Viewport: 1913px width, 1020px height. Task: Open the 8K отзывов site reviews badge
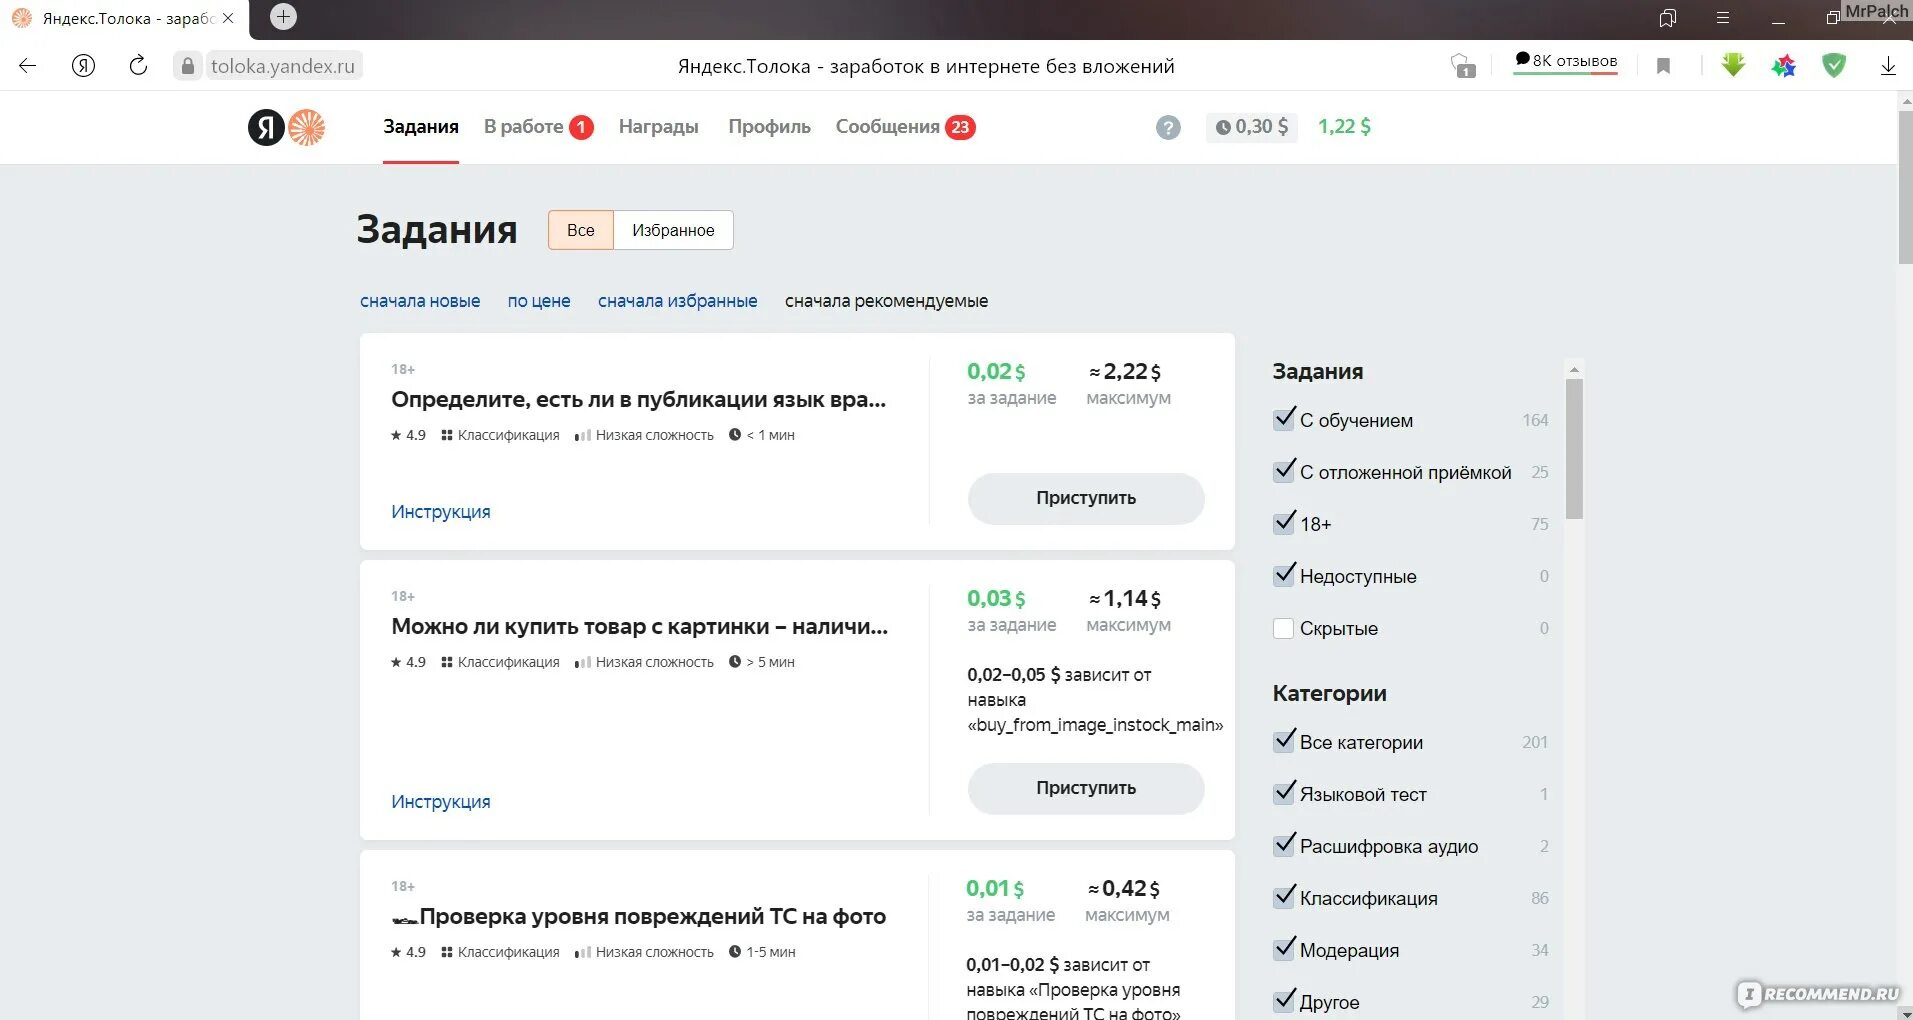tap(1566, 61)
